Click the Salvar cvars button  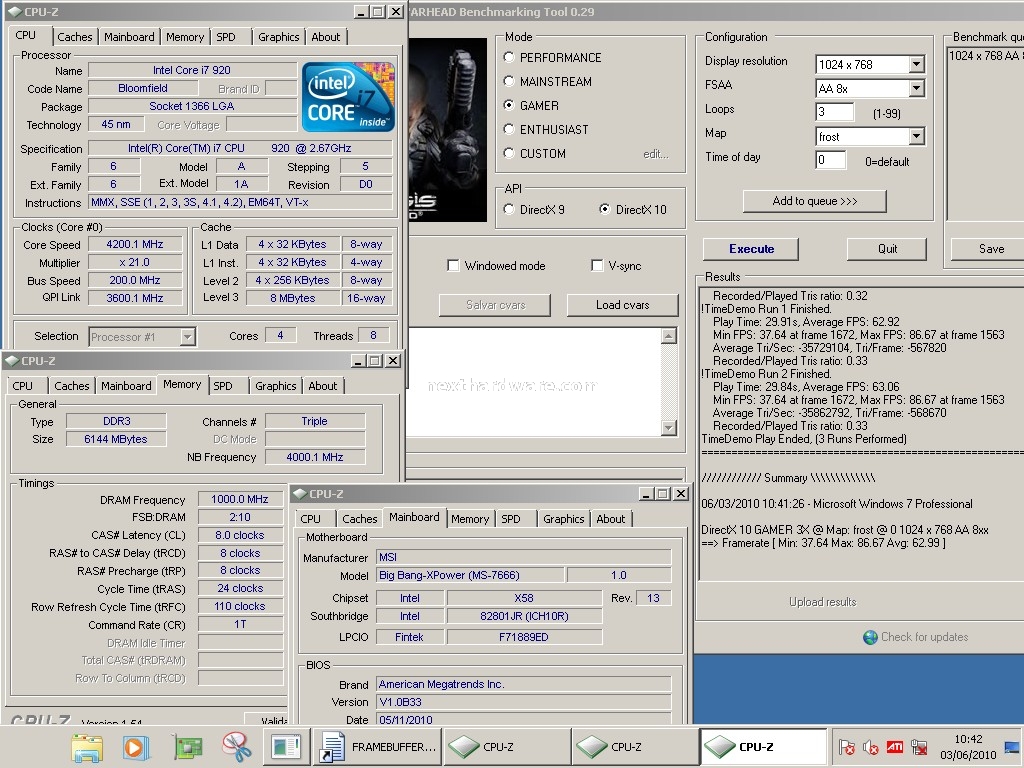pyautogui.click(x=495, y=305)
